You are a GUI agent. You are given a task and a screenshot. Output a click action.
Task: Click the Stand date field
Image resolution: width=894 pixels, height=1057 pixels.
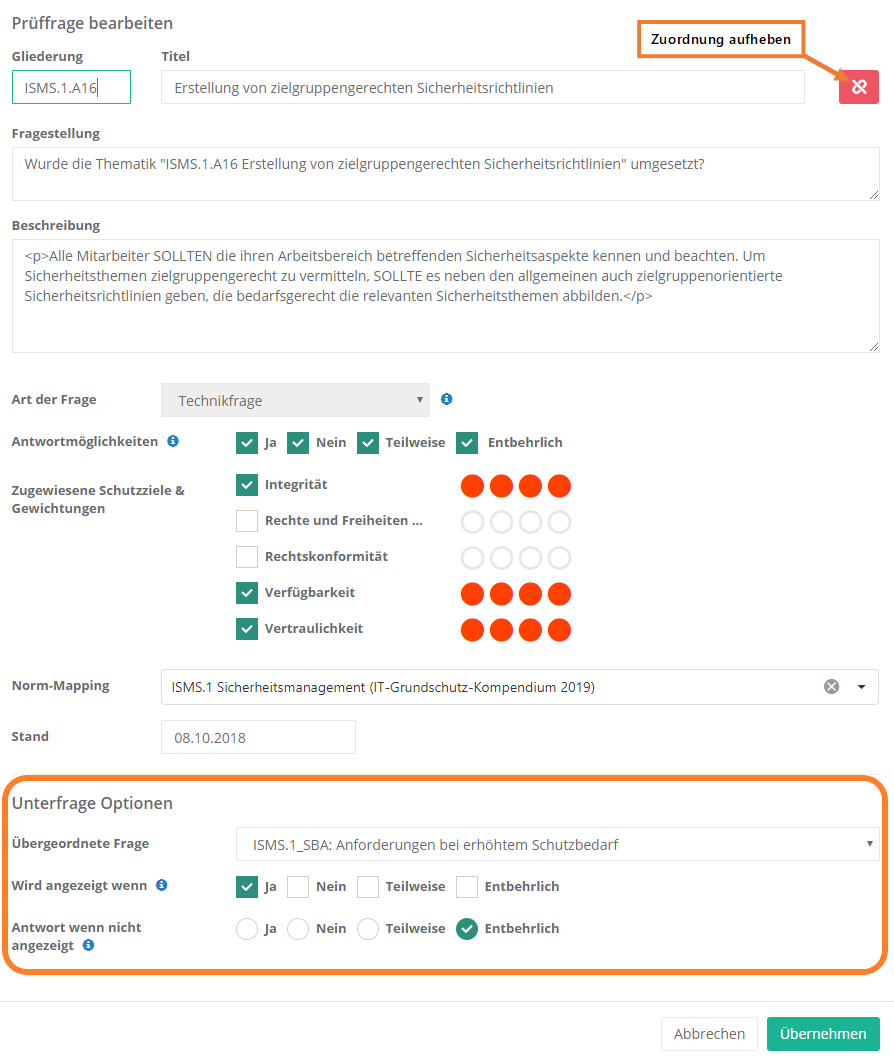pyautogui.click(x=258, y=738)
